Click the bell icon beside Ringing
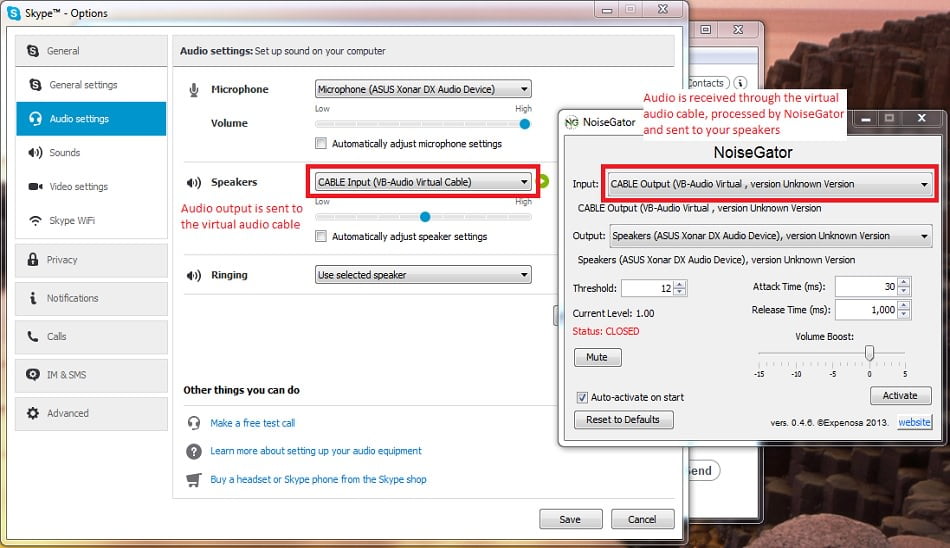 pos(194,275)
